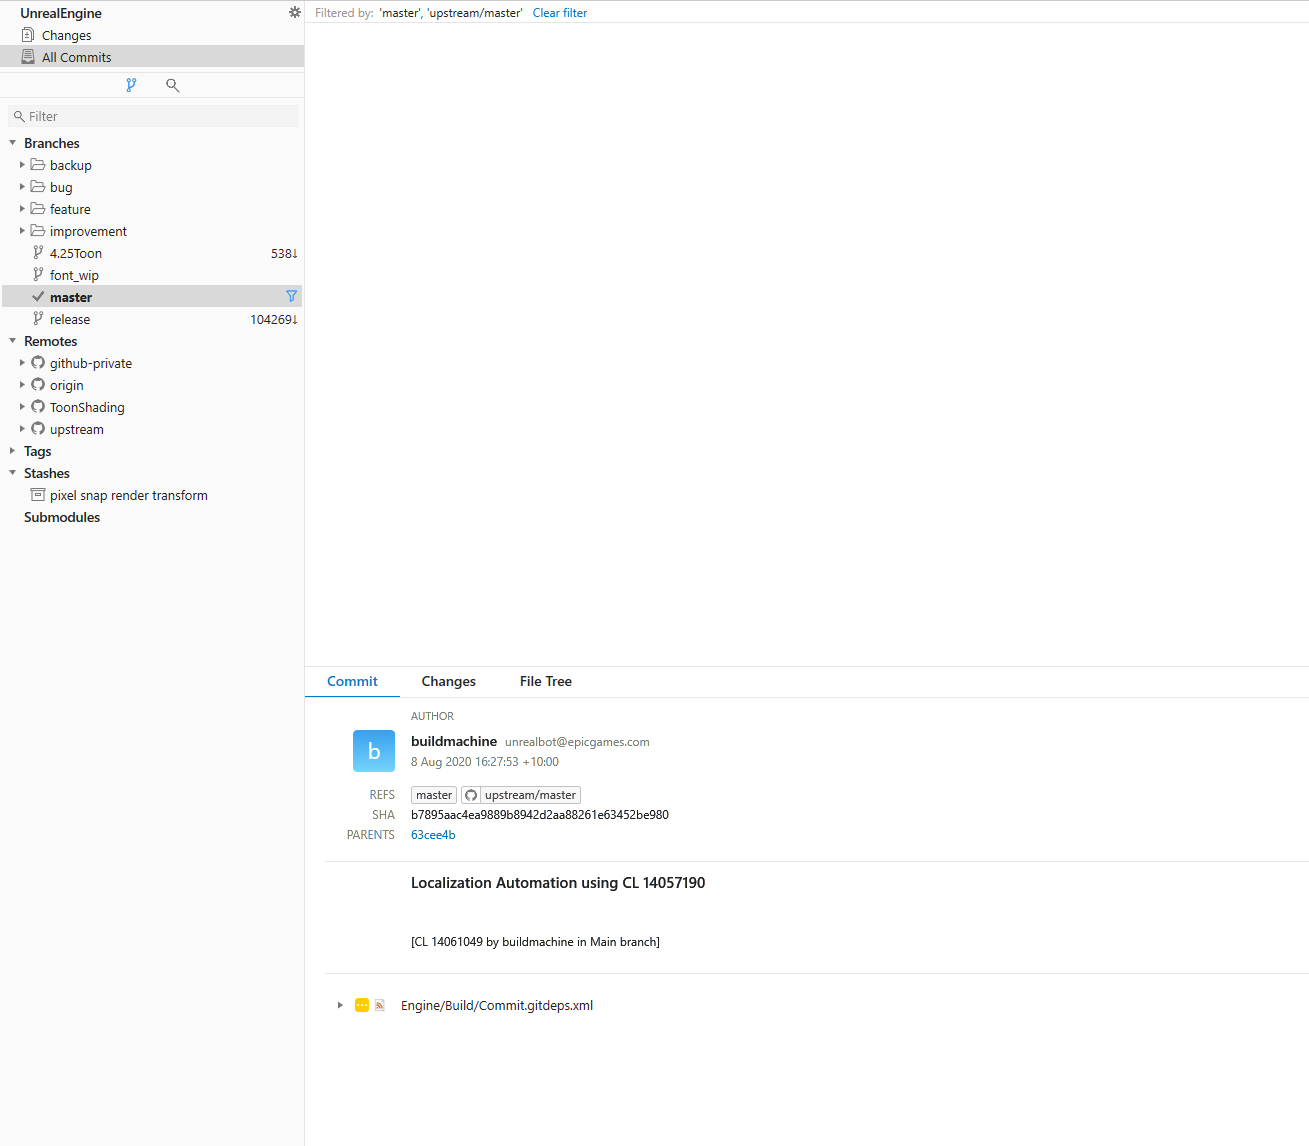Open the repository settings gear
Image resolution: width=1309 pixels, height=1146 pixels.
point(294,12)
